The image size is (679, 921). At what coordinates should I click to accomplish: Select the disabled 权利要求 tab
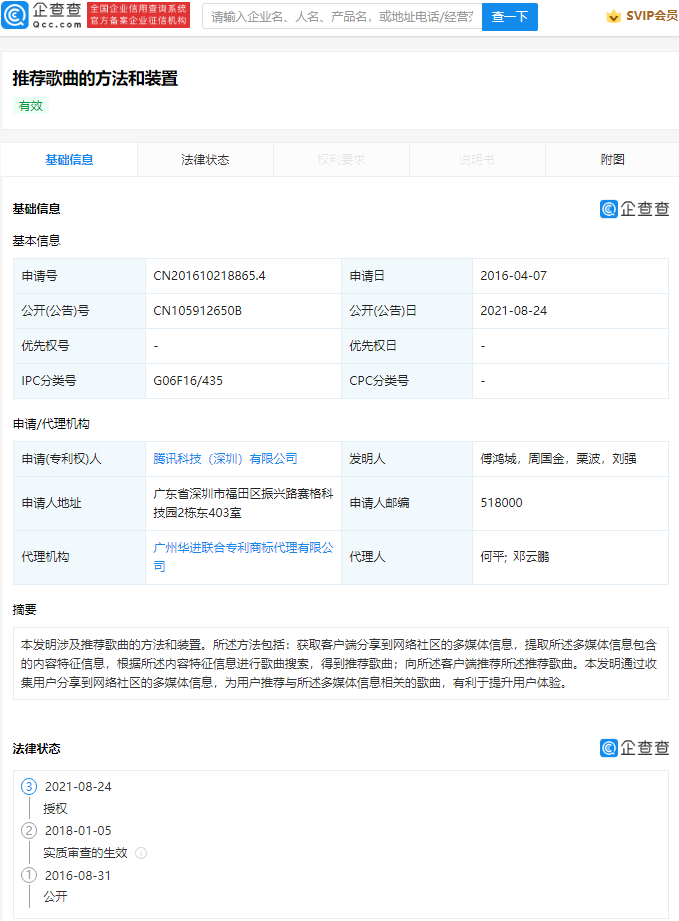[341, 160]
